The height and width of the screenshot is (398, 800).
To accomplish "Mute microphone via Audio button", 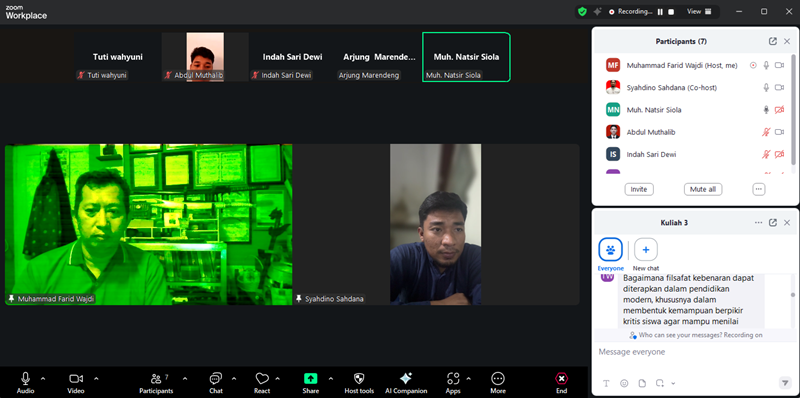I will (26, 383).
